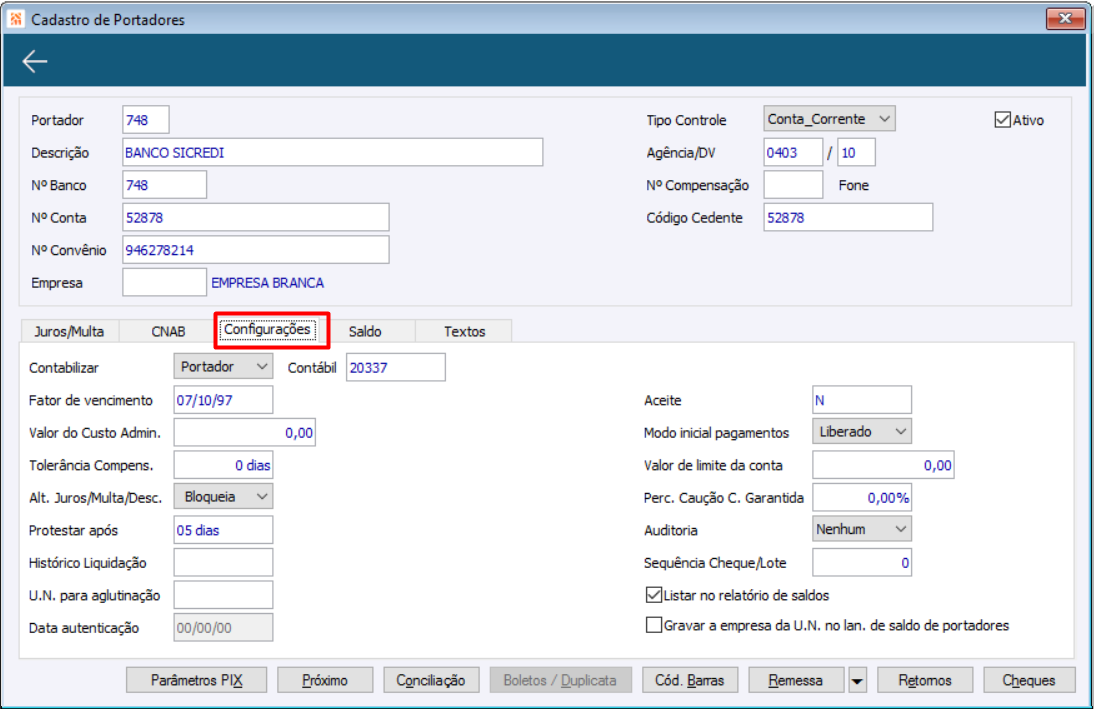Click the Cód. Barras button
Viewport: 1096px width, 709px height.
[x=689, y=680]
